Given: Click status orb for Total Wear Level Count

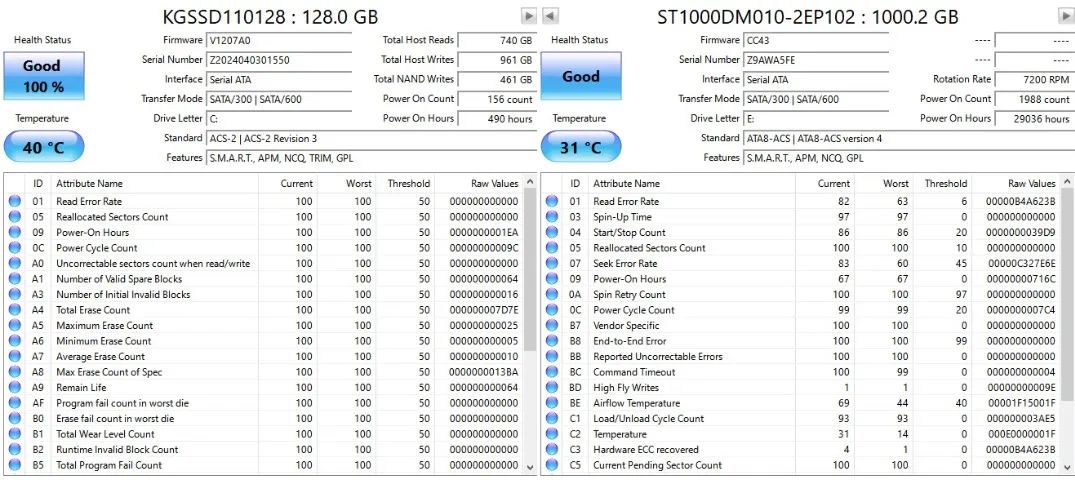Looking at the screenshot, I should pyautogui.click(x=14, y=434).
